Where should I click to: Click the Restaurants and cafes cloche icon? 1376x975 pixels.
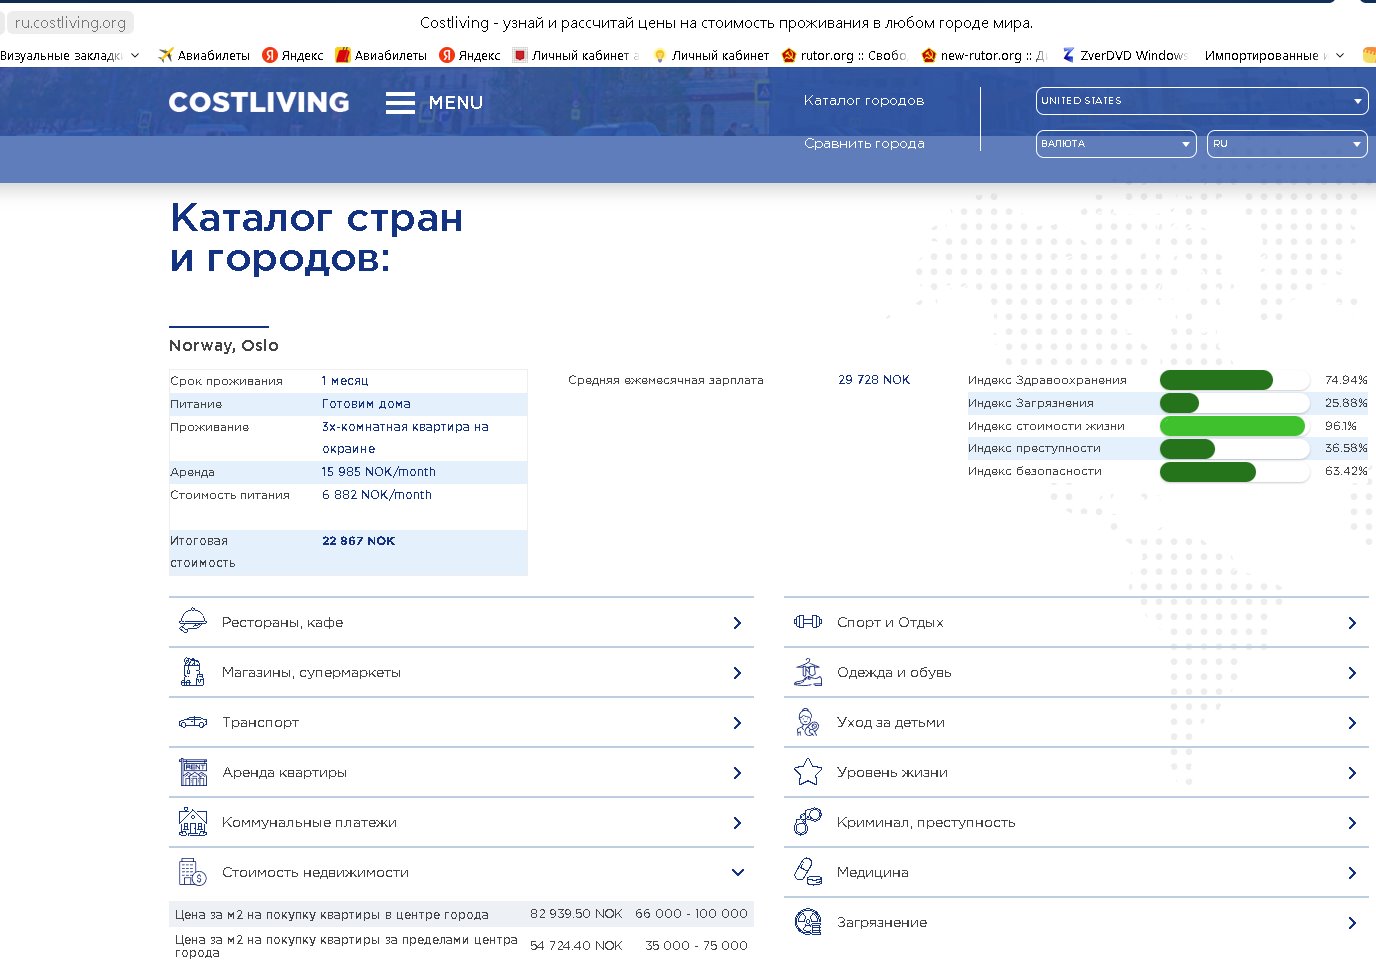point(192,622)
